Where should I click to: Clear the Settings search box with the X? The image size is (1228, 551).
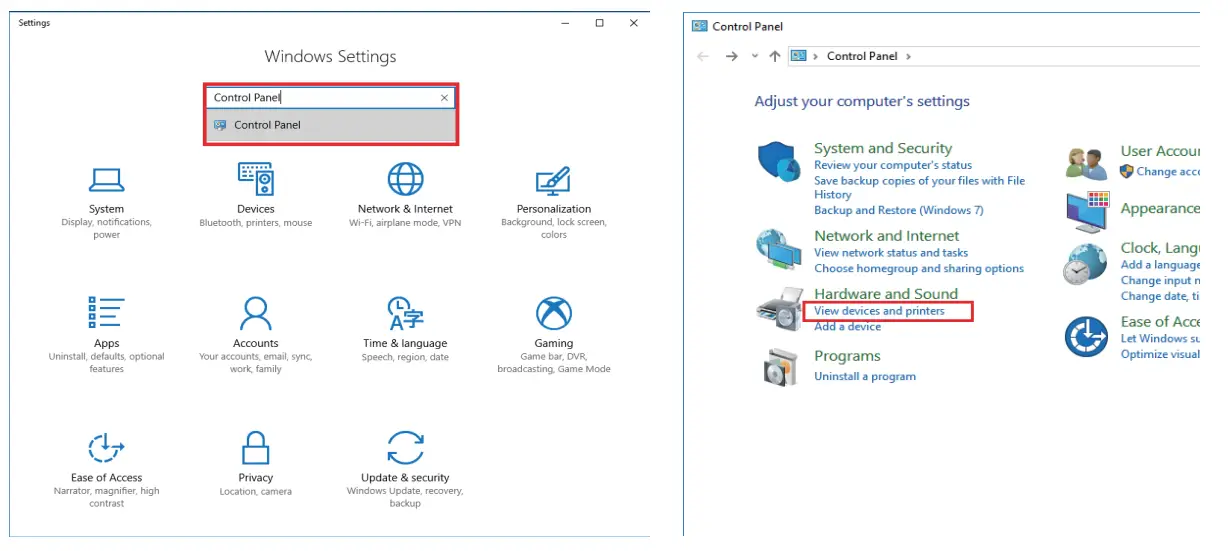tap(445, 98)
